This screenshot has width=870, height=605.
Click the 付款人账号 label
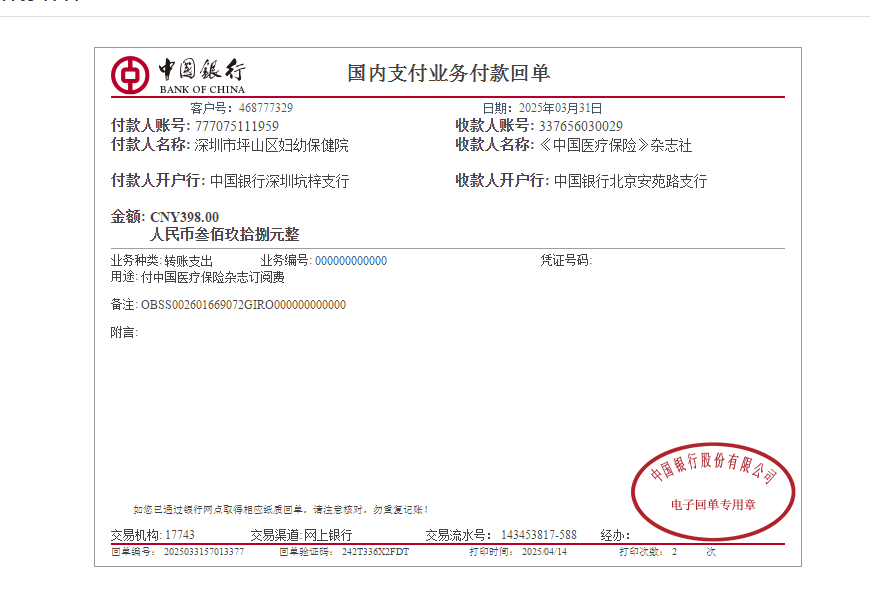point(149,126)
